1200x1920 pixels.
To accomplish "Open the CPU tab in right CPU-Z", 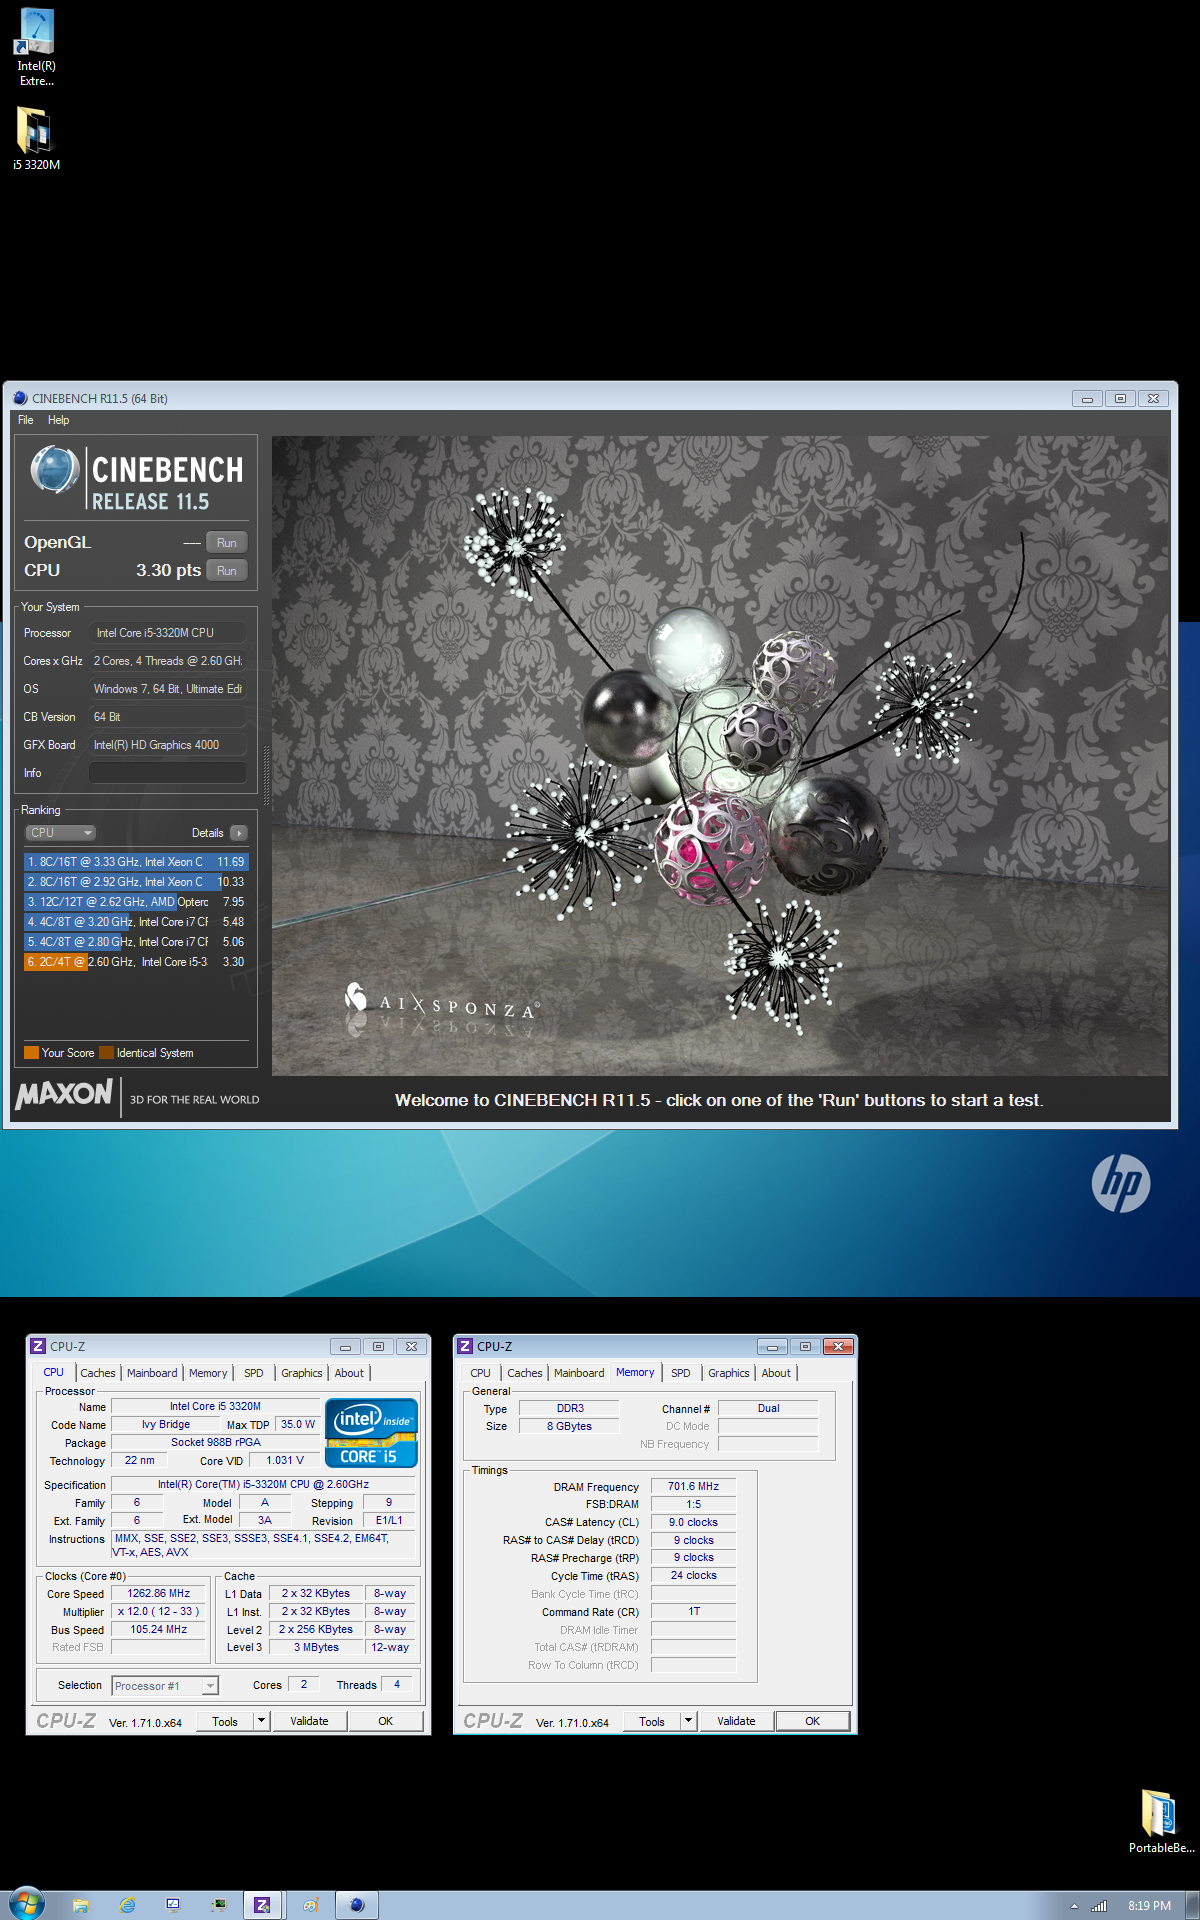I will coord(480,1373).
